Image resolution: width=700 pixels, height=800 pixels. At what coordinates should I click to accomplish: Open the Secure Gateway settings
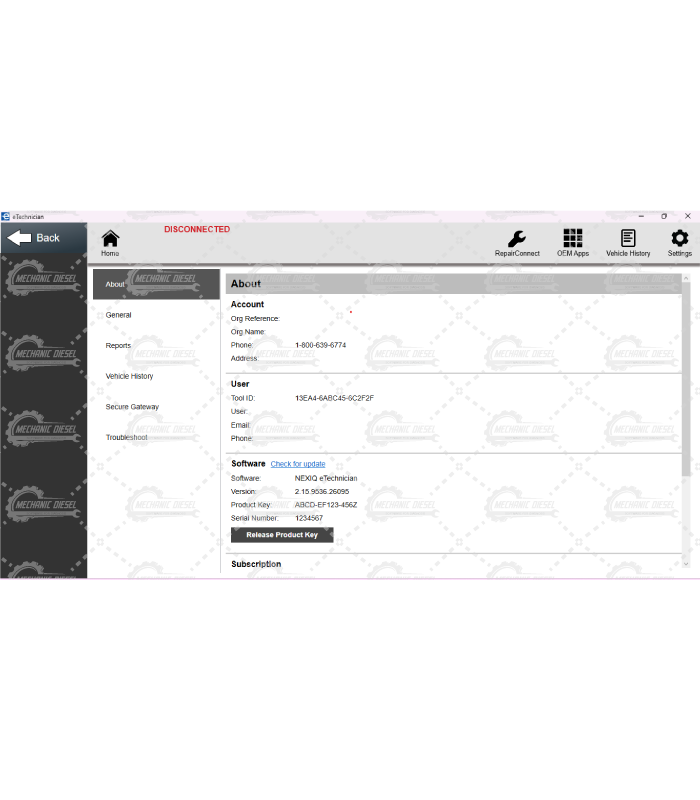tap(132, 407)
